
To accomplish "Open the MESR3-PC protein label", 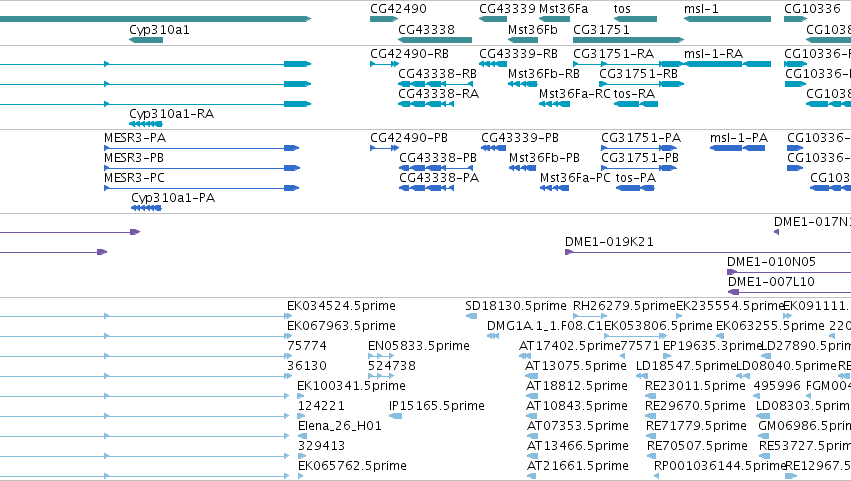I will point(134,178).
